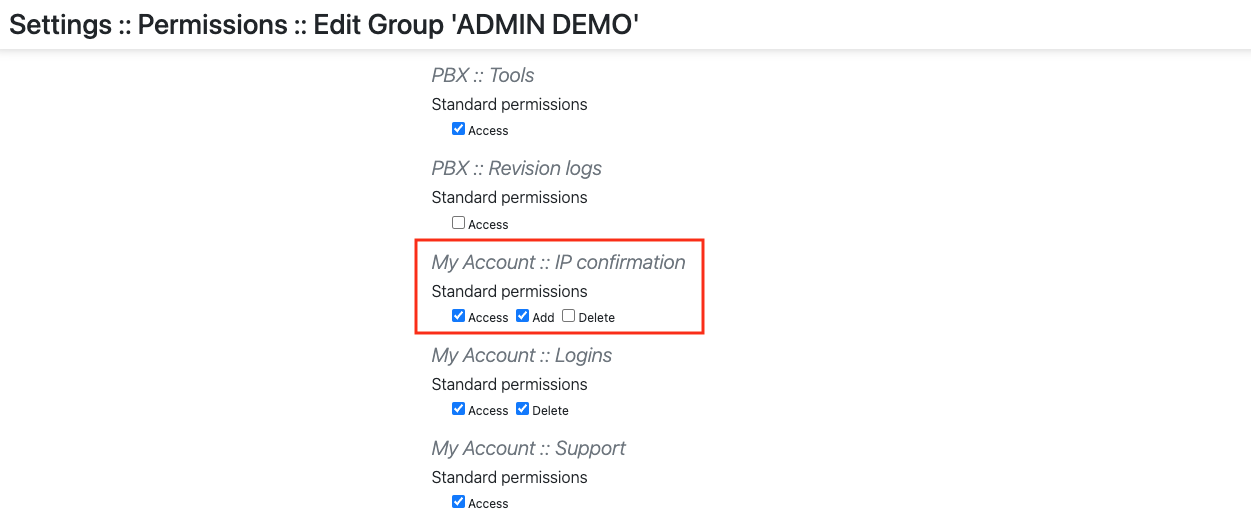
Task: Click 'Access' label text under PBX :: Tools
Action: [488, 131]
